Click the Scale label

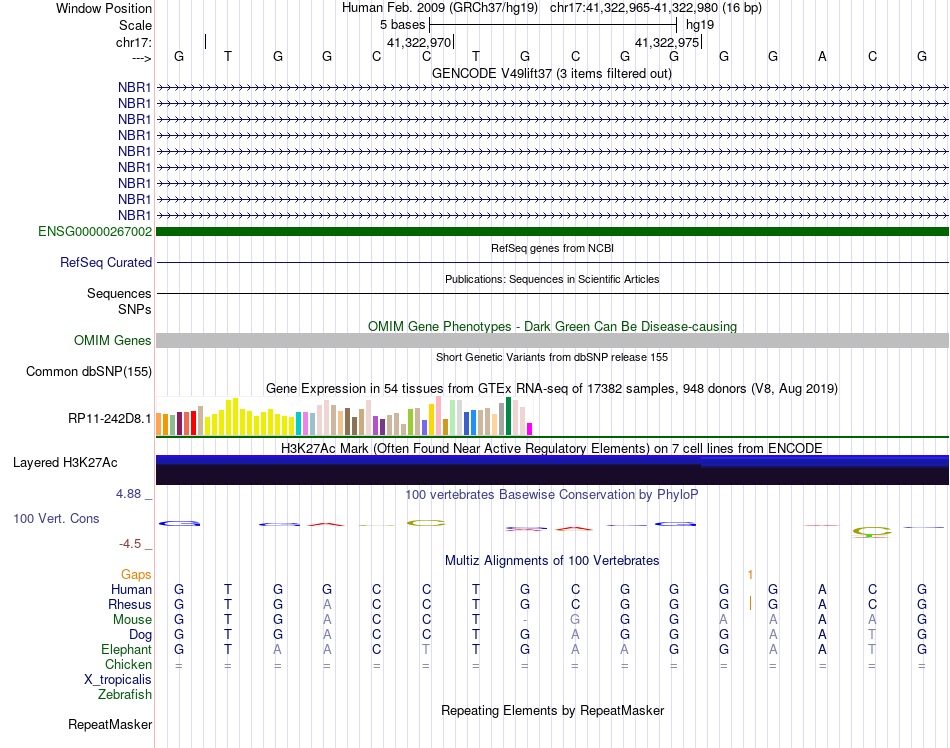[135, 25]
